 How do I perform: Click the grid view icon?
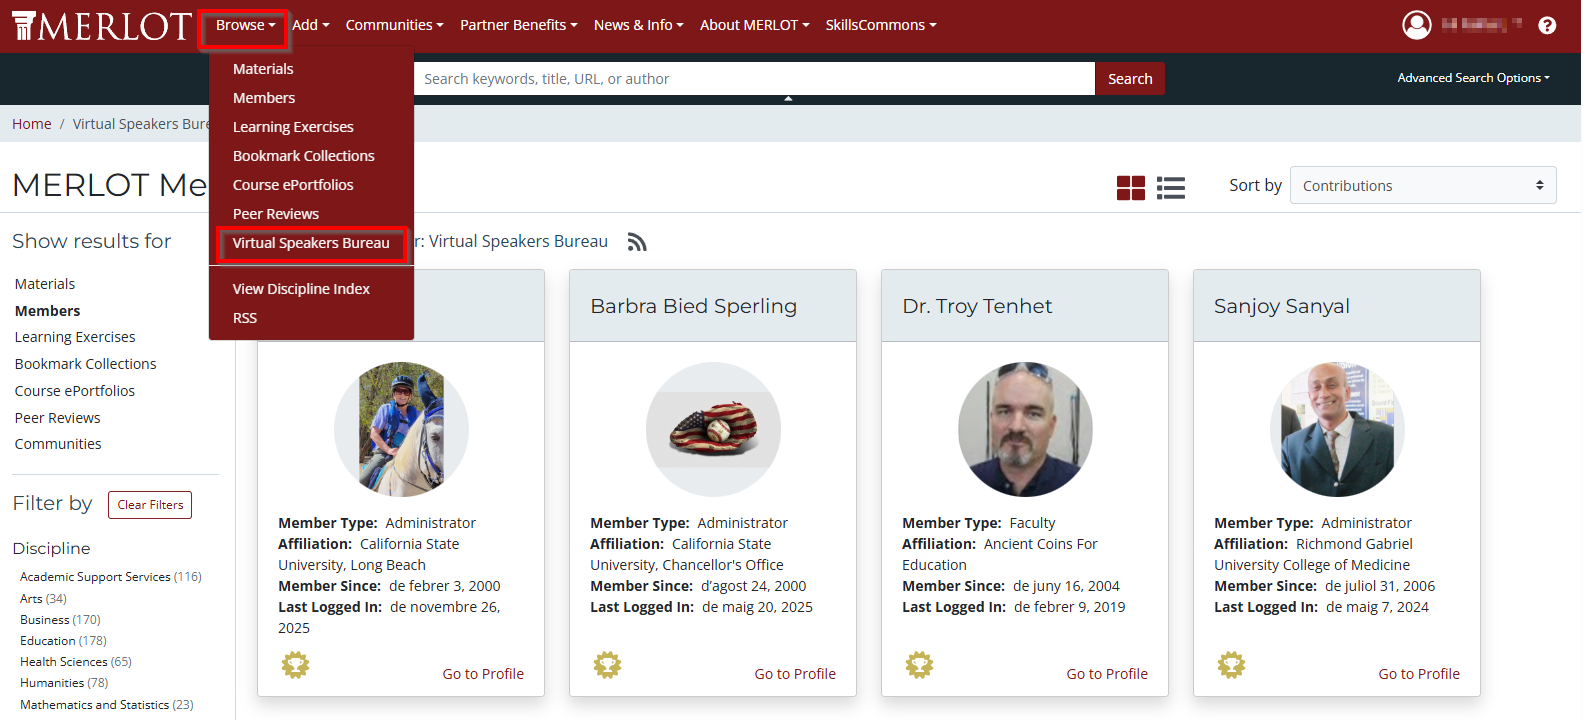click(1130, 187)
